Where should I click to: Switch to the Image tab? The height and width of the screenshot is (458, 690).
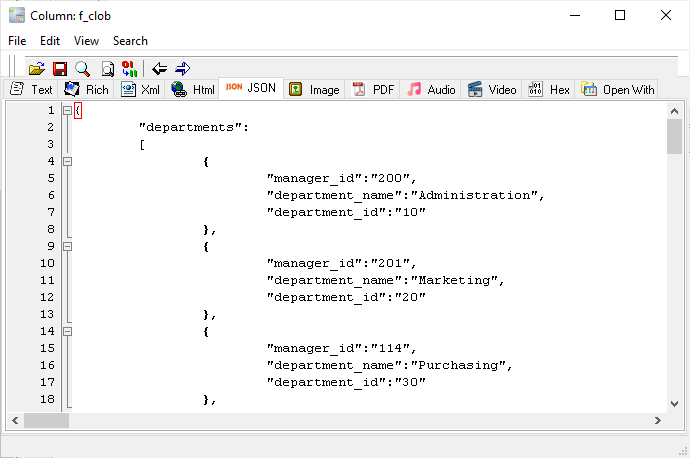coord(314,89)
